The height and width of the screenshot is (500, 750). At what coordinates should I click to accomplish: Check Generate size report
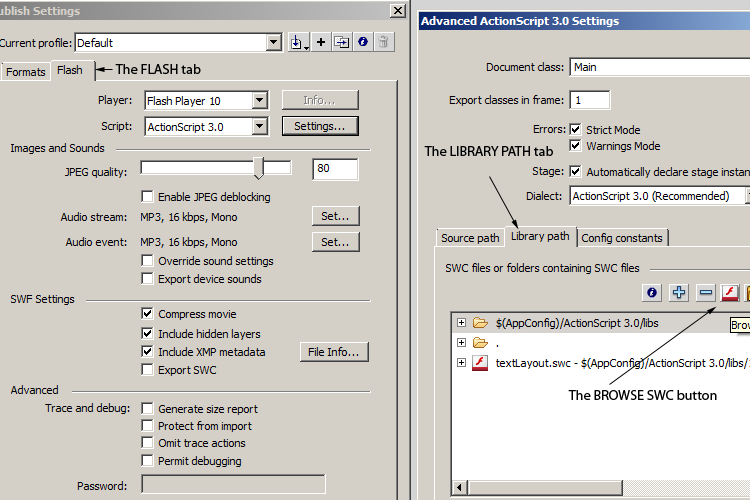tap(147, 409)
